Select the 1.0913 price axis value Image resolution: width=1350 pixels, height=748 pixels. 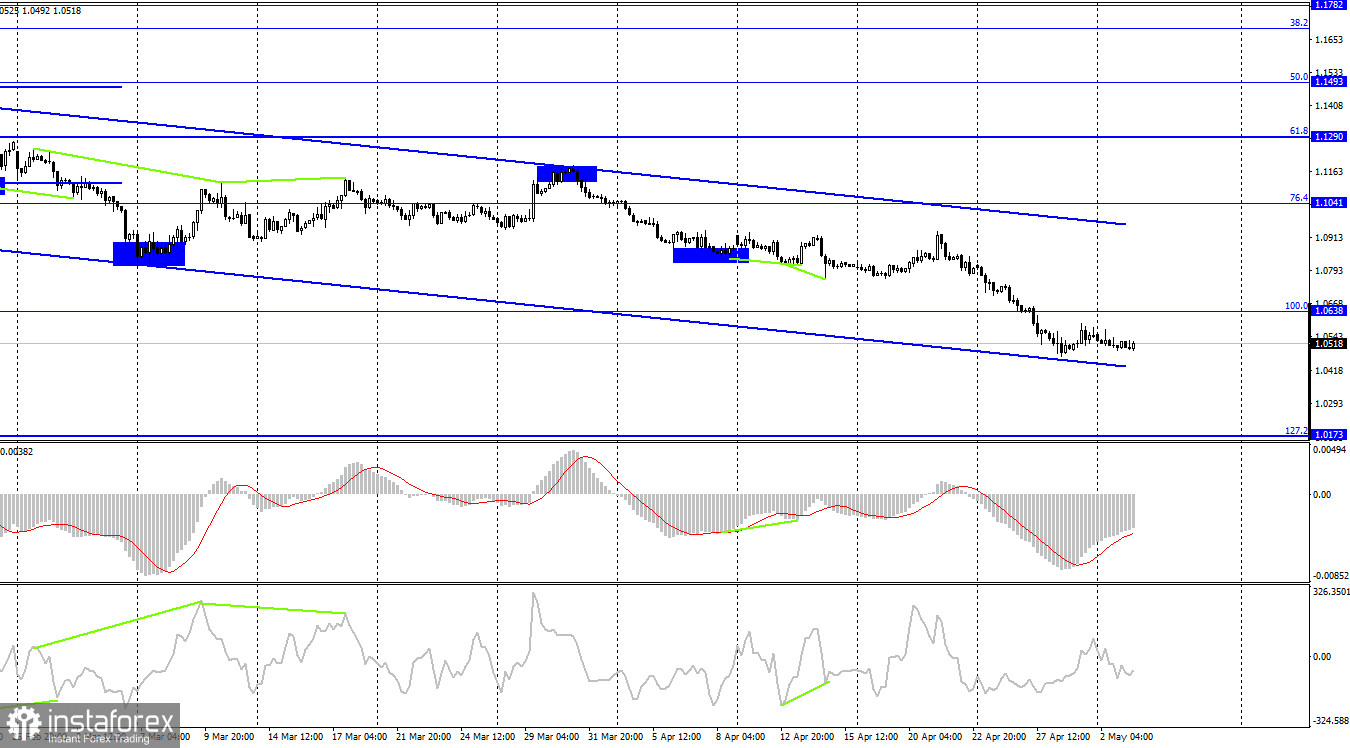(1328, 238)
